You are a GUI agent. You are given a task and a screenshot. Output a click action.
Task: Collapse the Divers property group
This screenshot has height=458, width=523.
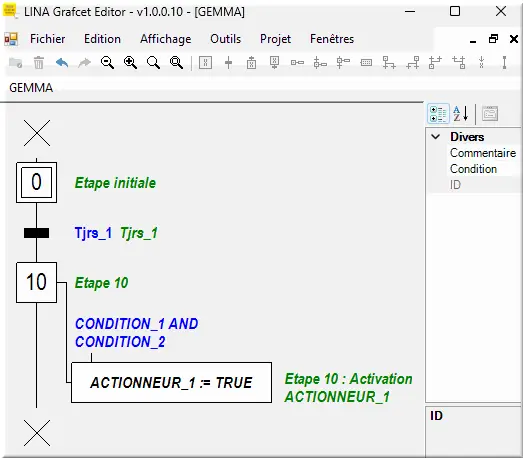(x=436, y=137)
